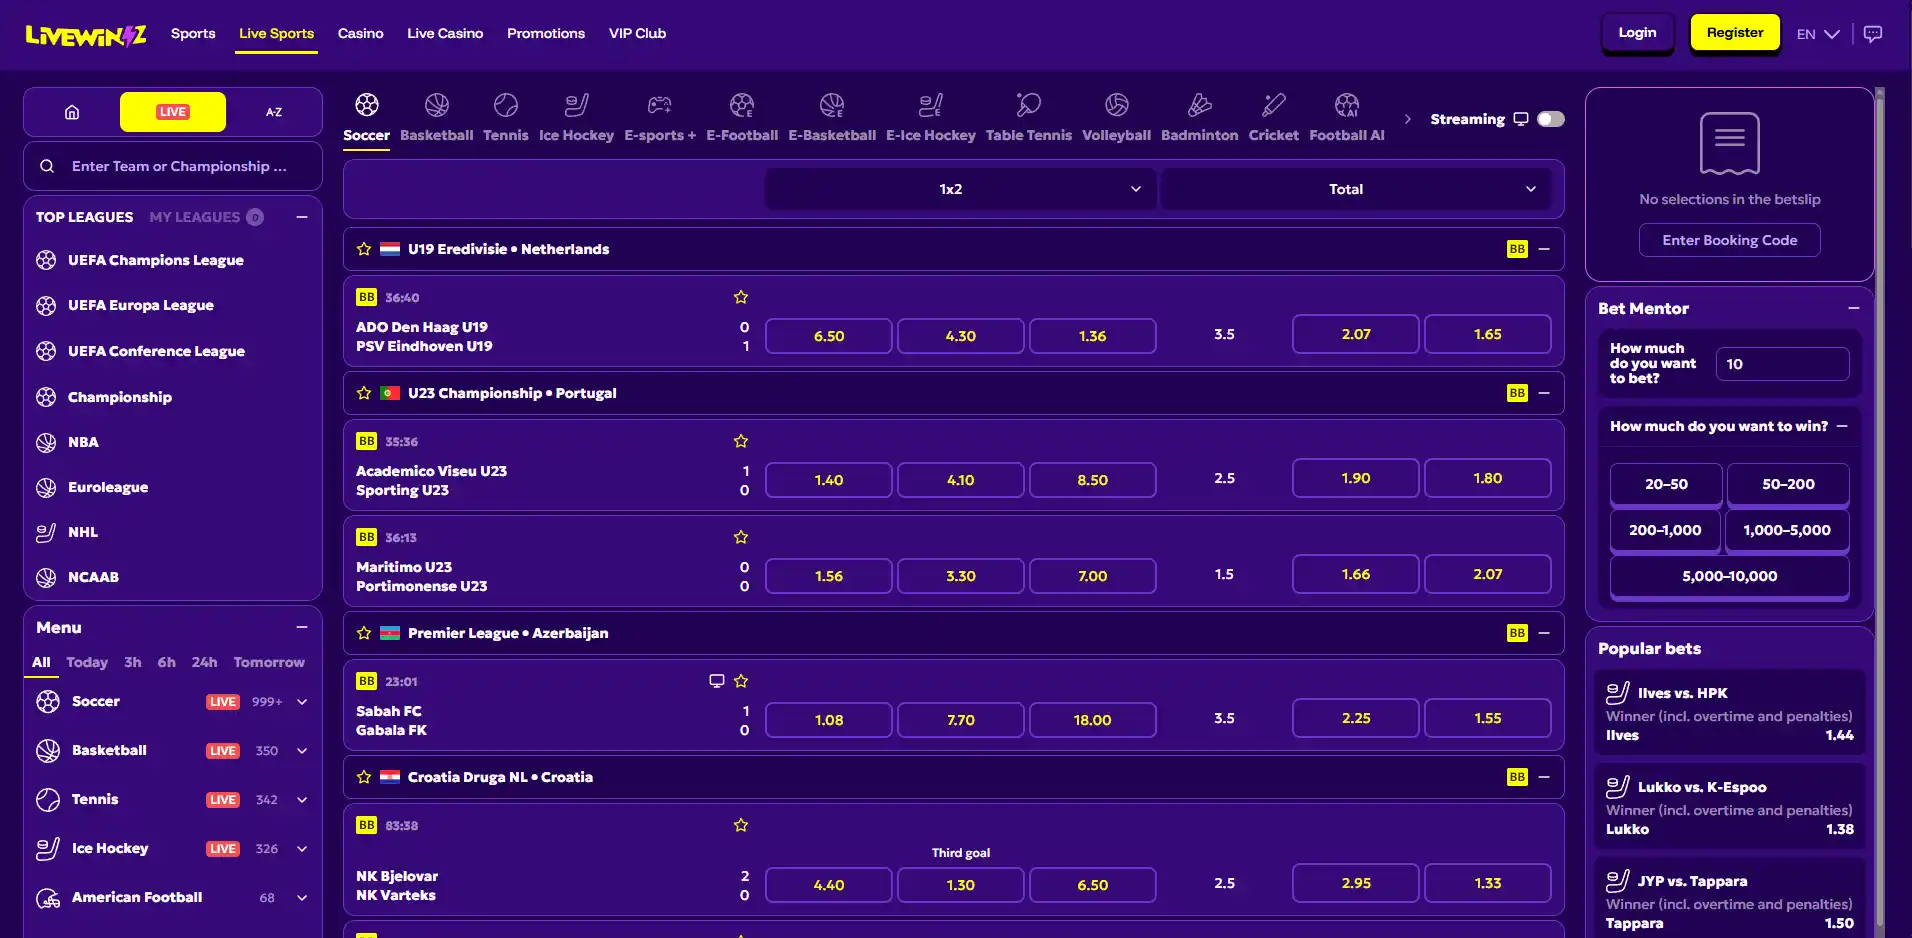Viewport: 1912px width, 938px height.
Task: Toggle the Streaming switch
Action: (1551, 119)
